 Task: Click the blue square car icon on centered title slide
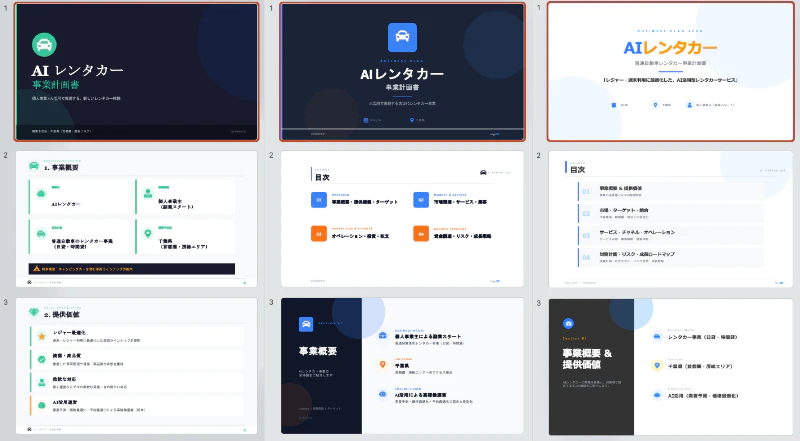(402, 37)
